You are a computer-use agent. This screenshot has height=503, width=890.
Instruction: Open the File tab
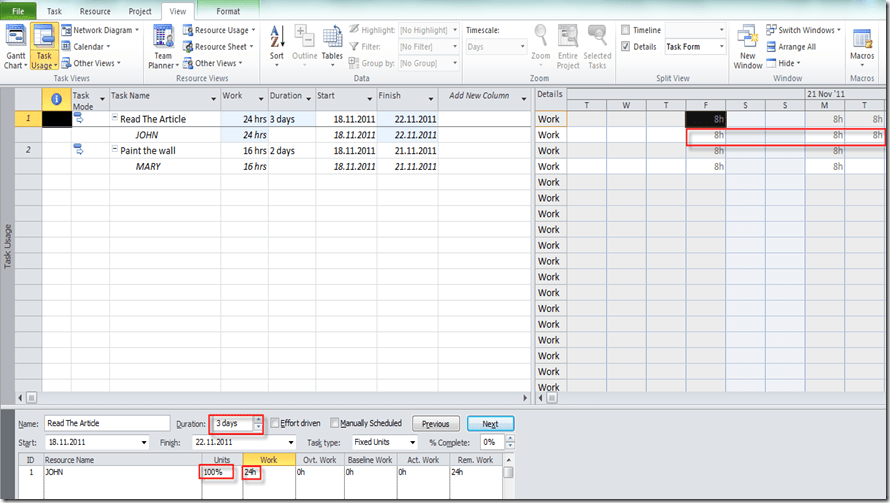[18, 11]
